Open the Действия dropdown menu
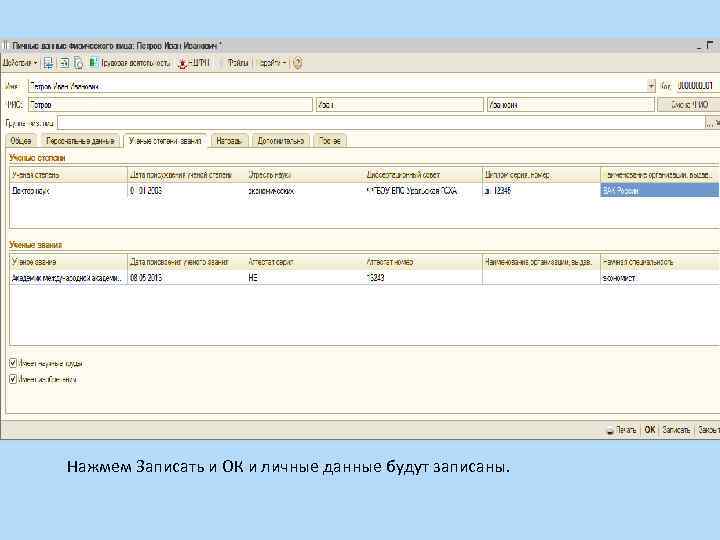This screenshot has height=540, width=720. pyautogui.click(x=20, y=63)
